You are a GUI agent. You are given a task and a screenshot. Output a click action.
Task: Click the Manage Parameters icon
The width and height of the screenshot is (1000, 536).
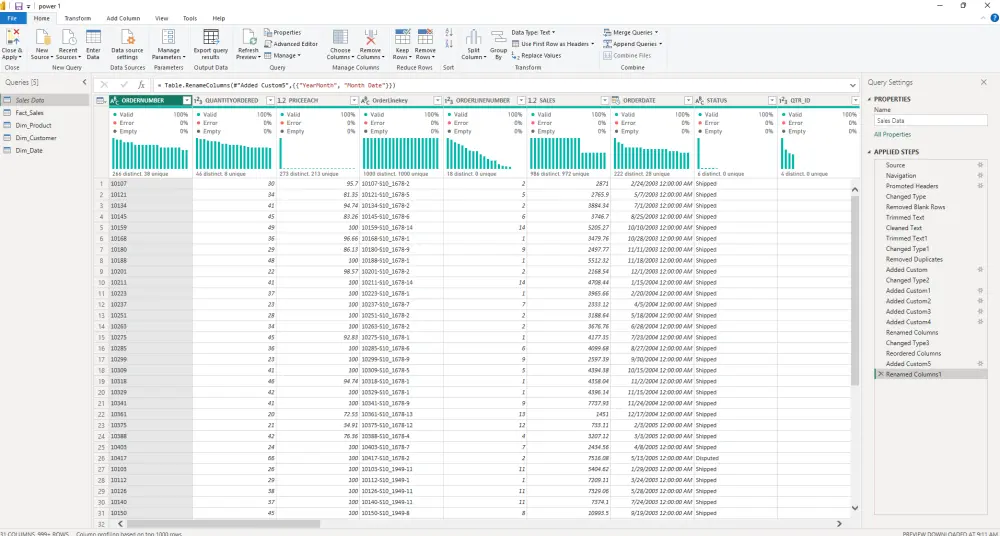168,37
